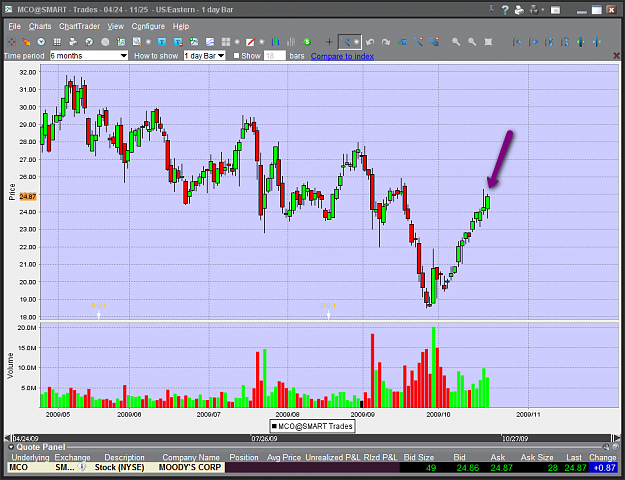
Task: Open the Charts menu
Action: pos(40,26)
